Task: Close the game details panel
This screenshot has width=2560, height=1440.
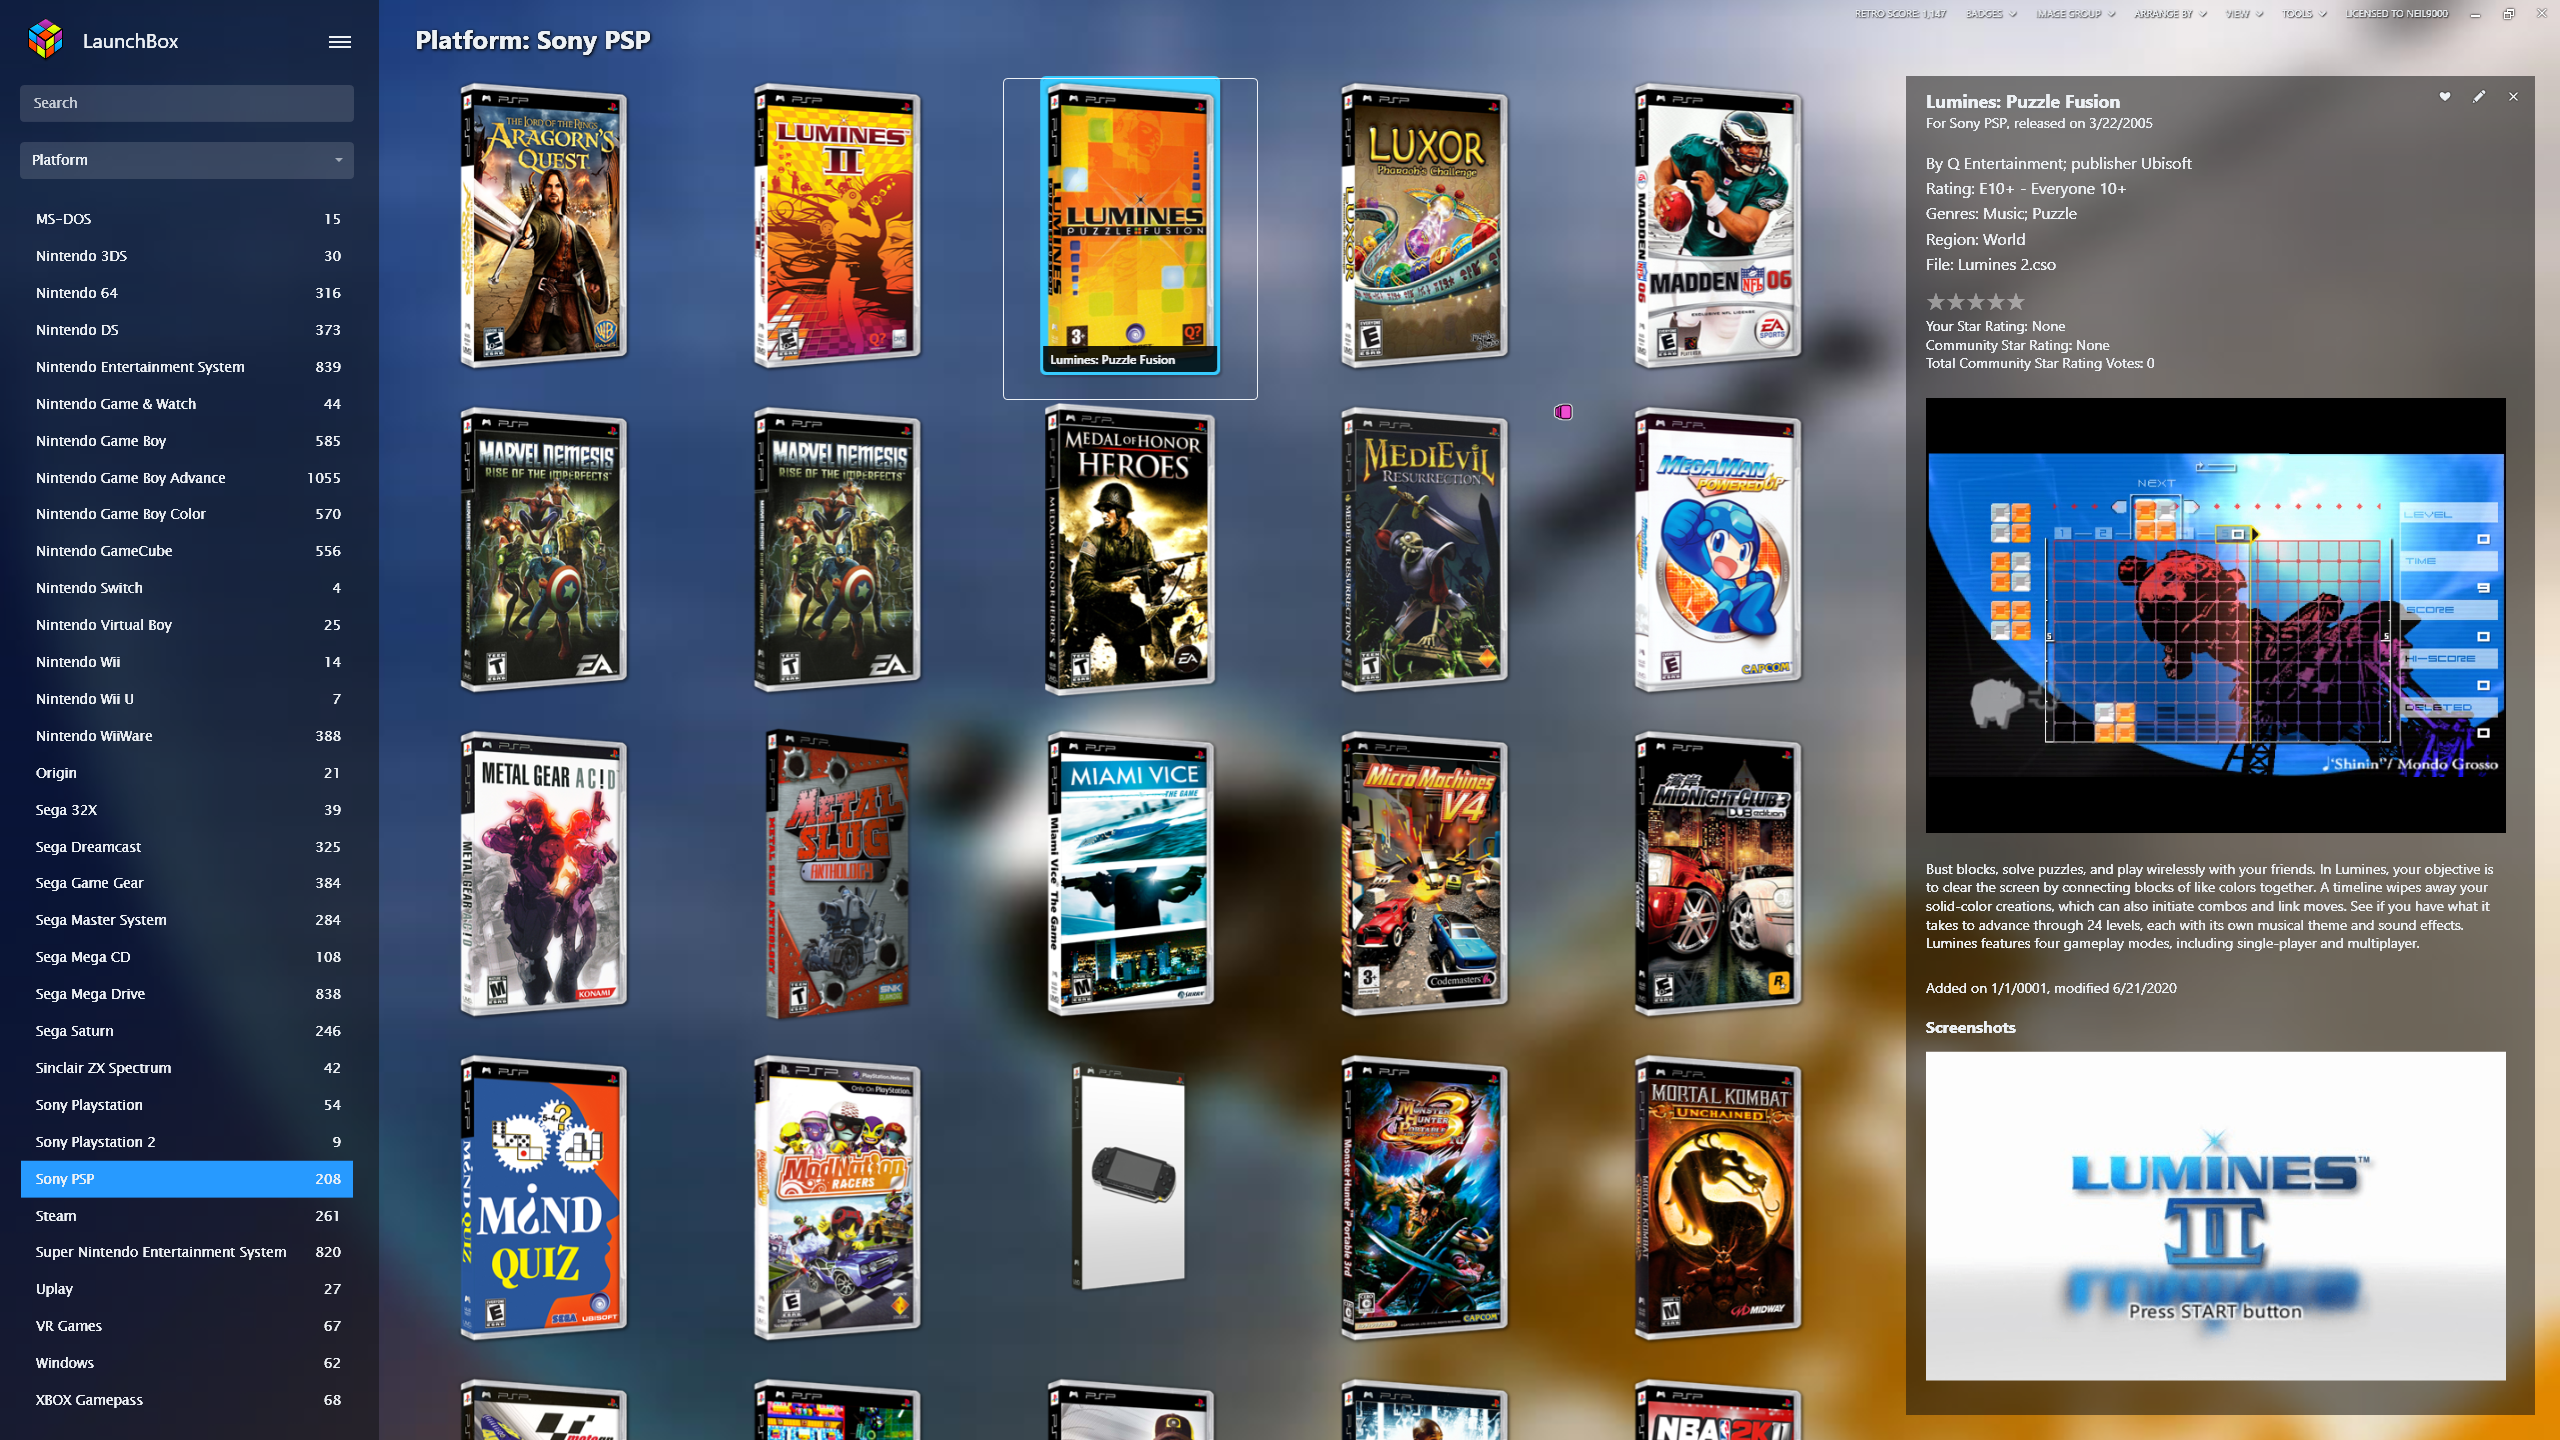Action: point(2513,97)
